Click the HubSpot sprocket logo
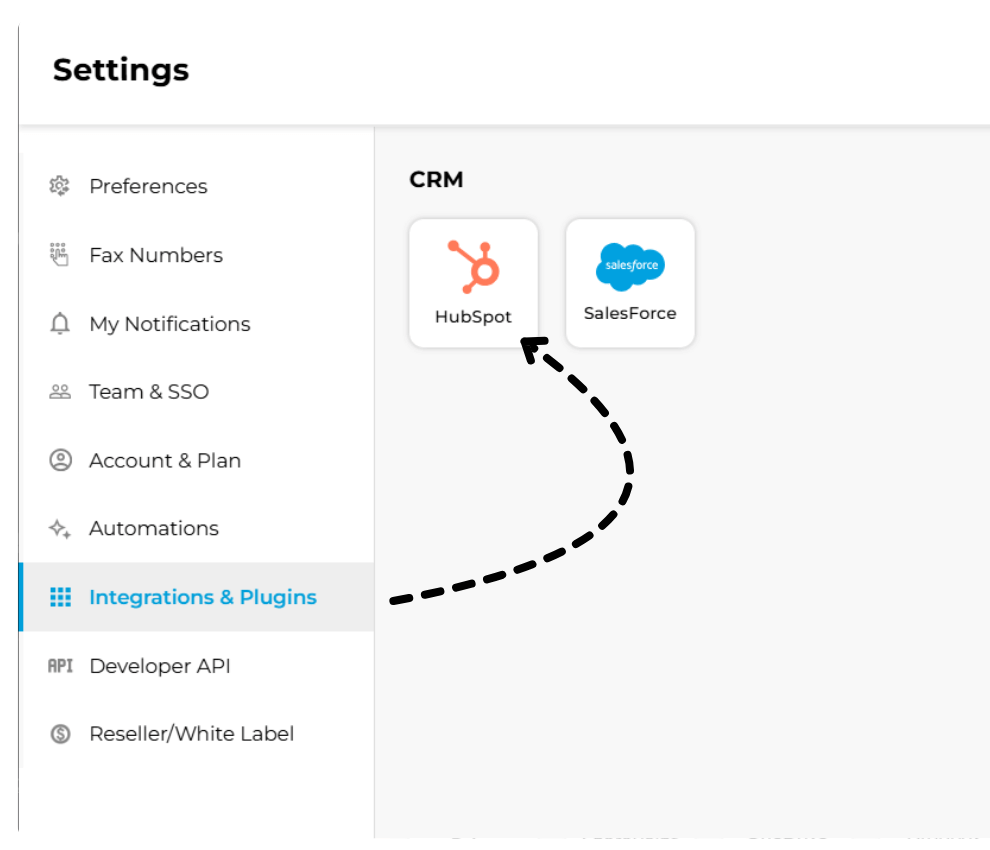This screenshot has width=990, height=850. coord(473,267)
